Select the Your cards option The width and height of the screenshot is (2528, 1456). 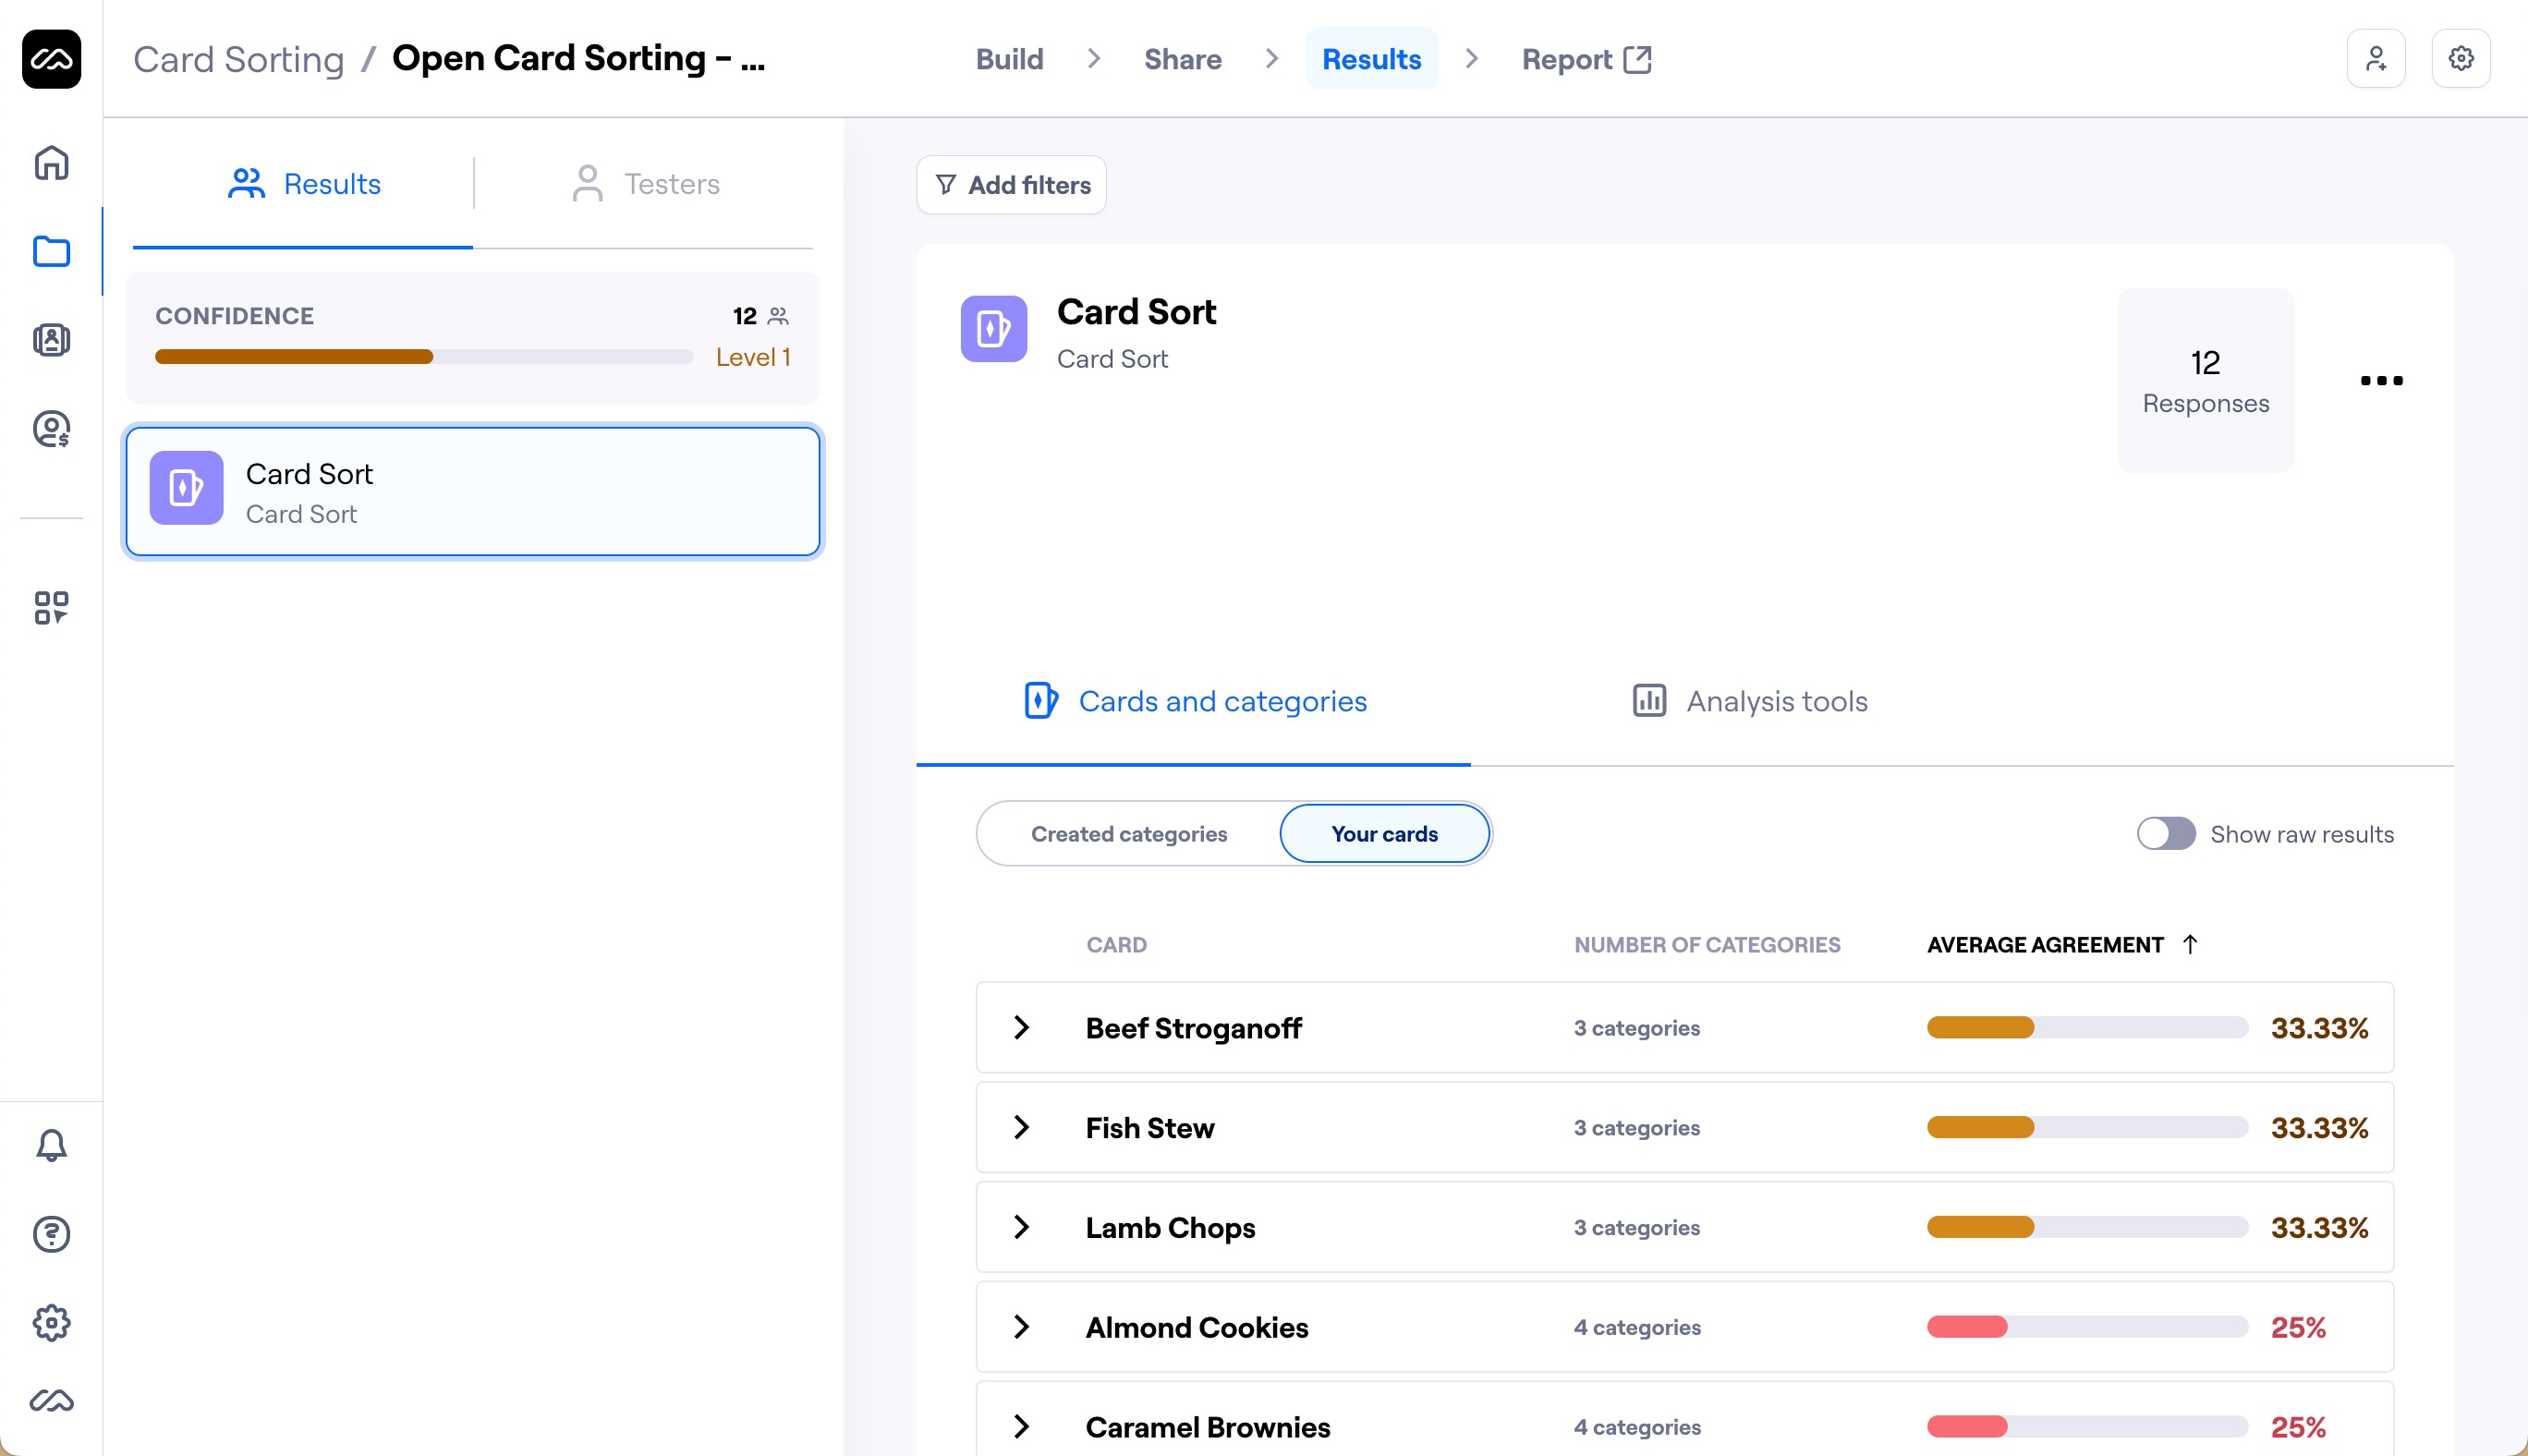pos(1384,834)
